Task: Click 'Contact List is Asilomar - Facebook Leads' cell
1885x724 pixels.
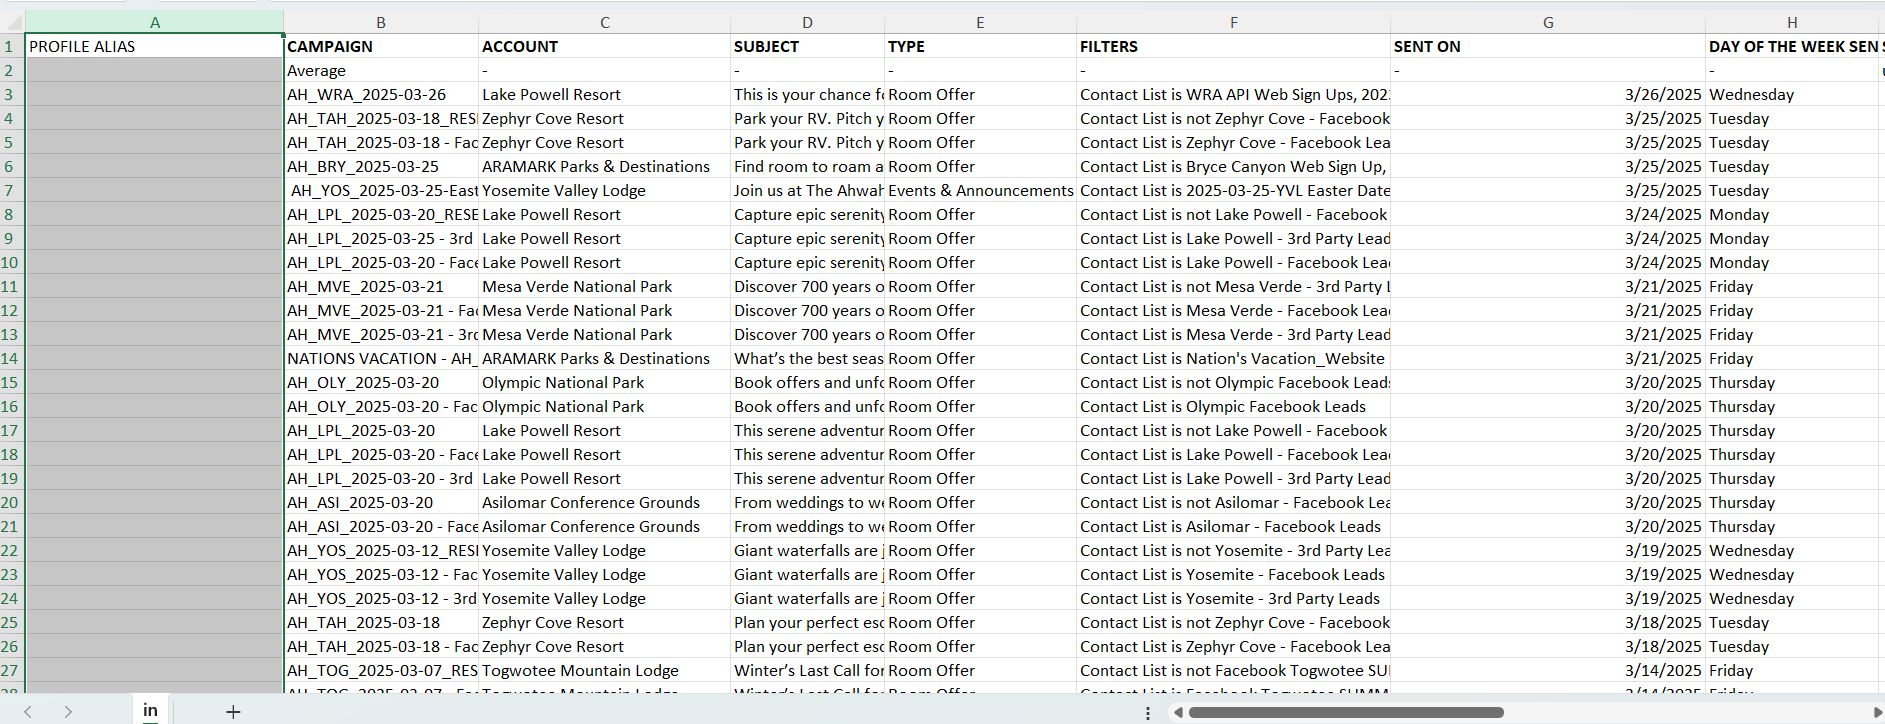Action: [x=1233, y=526]
